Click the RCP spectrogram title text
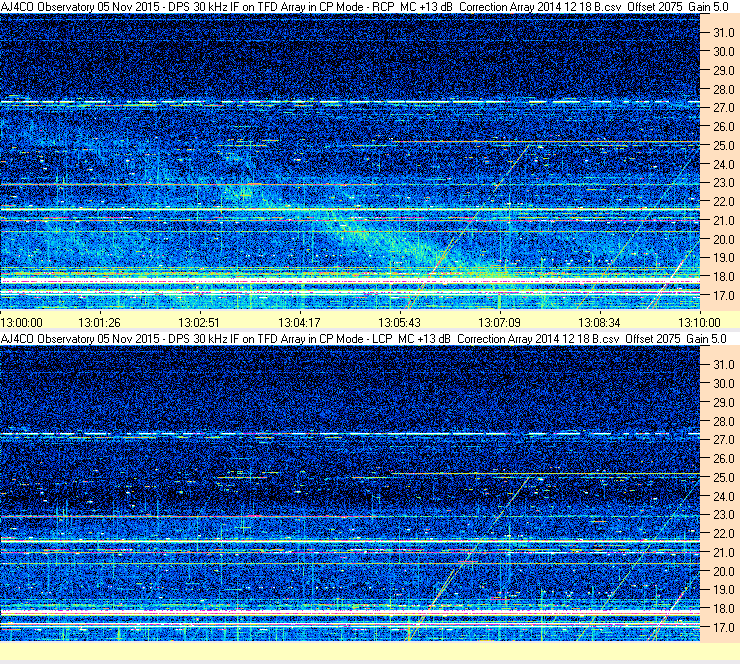 click(x=364, y=7)
